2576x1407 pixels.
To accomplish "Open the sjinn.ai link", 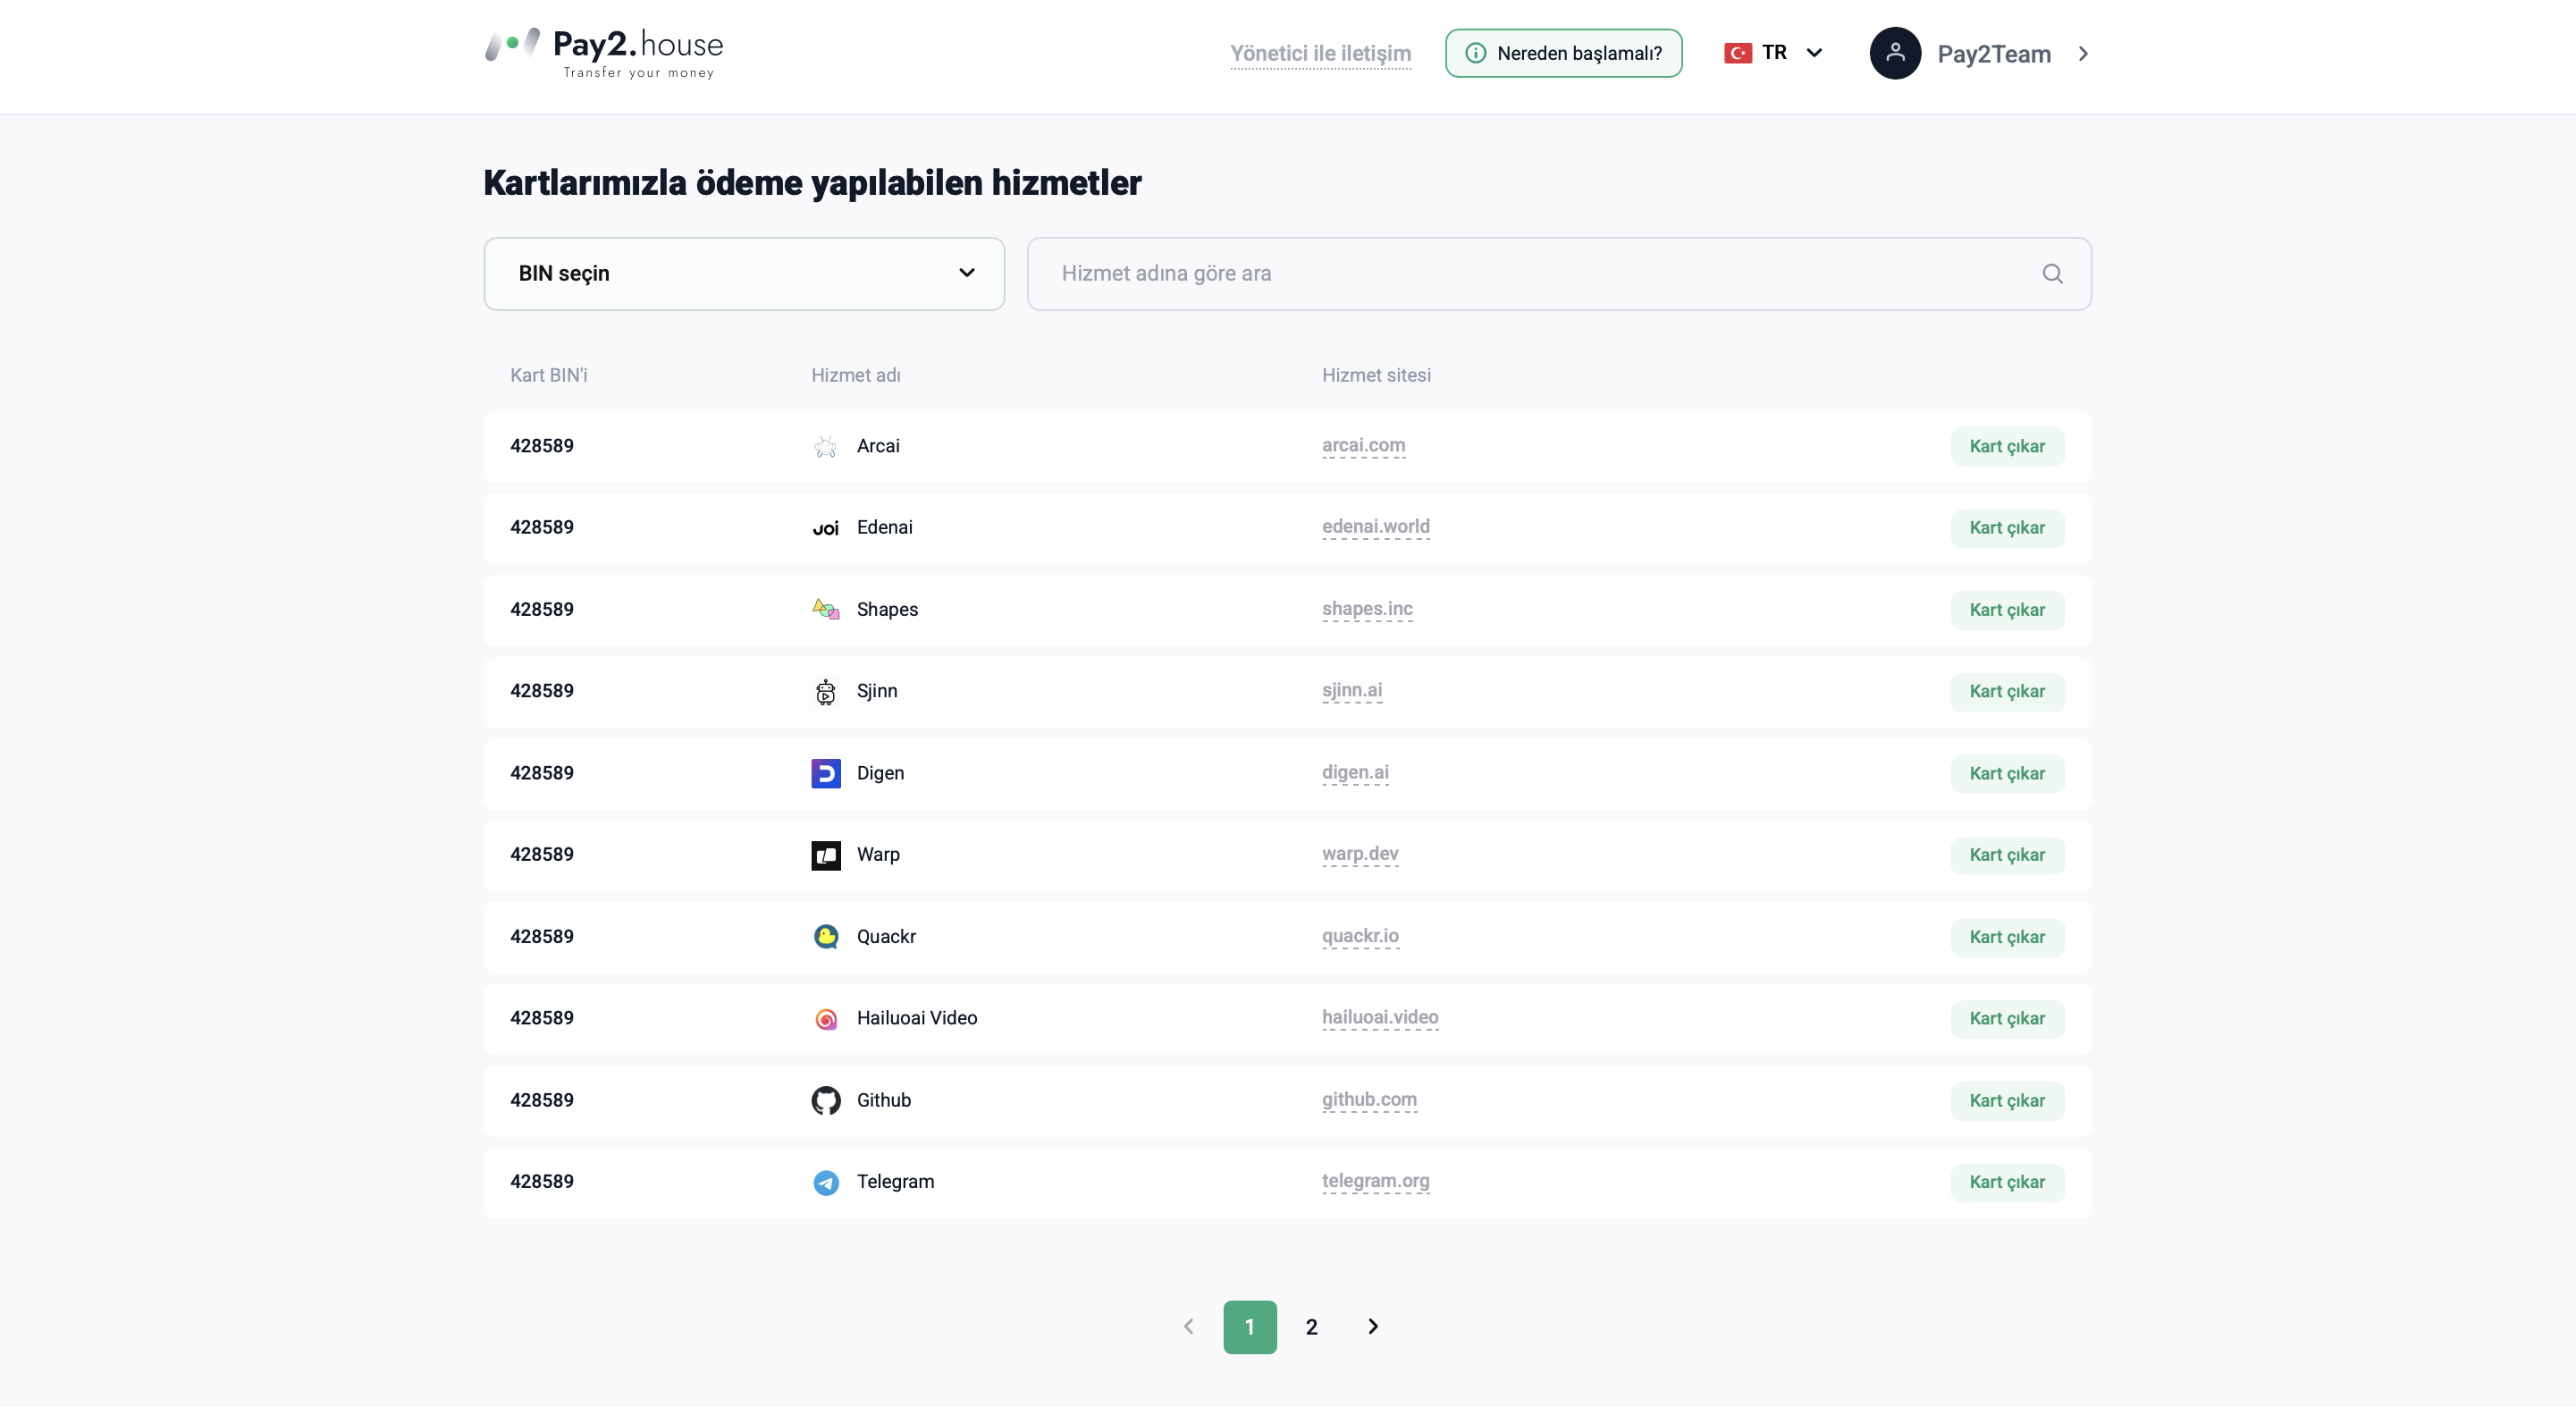I will point(1352,691).
